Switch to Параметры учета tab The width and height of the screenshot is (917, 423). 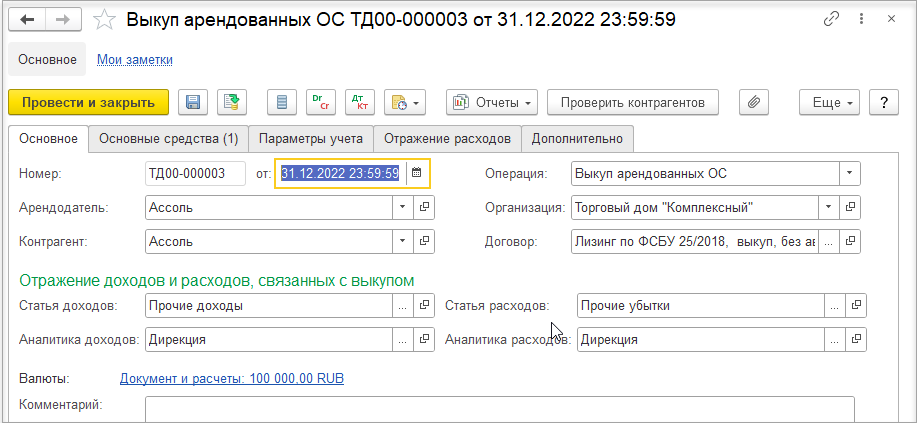(311, 139)
